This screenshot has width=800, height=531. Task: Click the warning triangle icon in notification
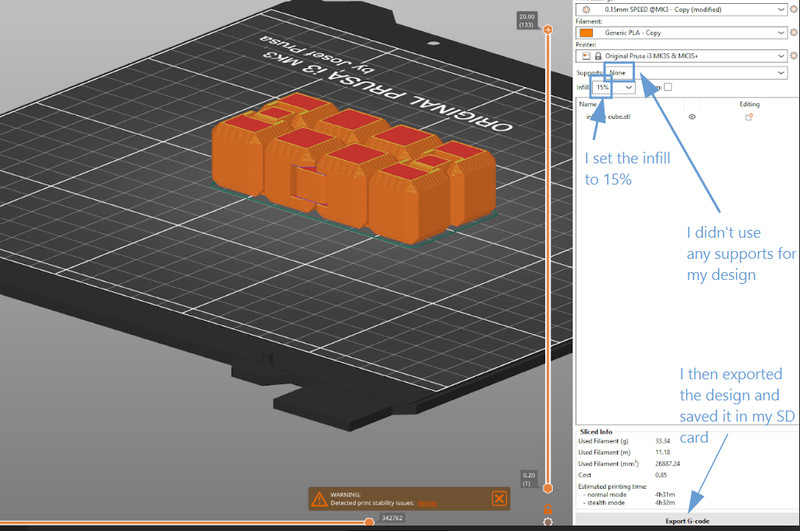pyautogui.click(x=319, y=499)
